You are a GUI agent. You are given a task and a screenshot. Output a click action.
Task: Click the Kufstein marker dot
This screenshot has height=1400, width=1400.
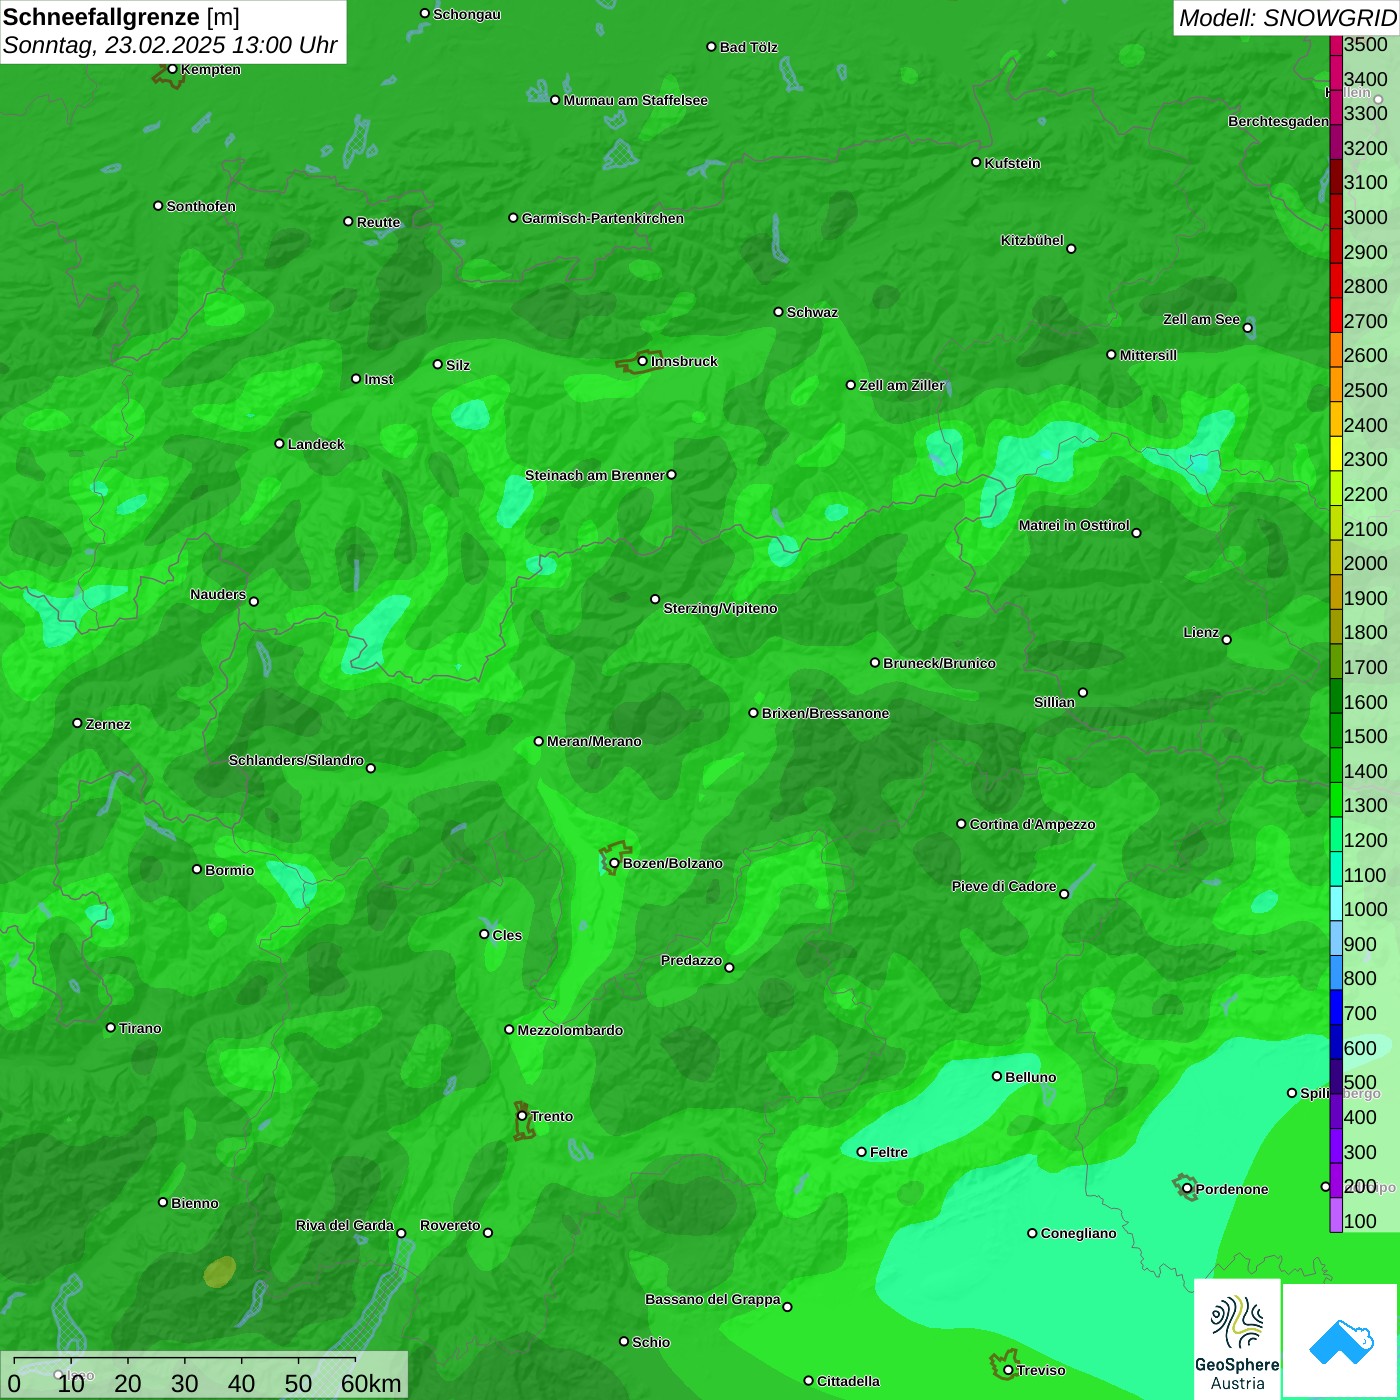point(976,162)
